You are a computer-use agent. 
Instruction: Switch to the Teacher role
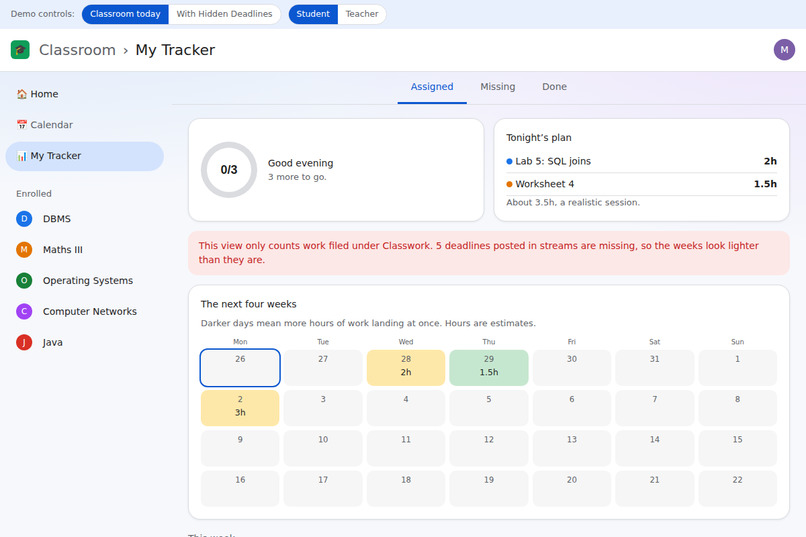tap(361, 14)
